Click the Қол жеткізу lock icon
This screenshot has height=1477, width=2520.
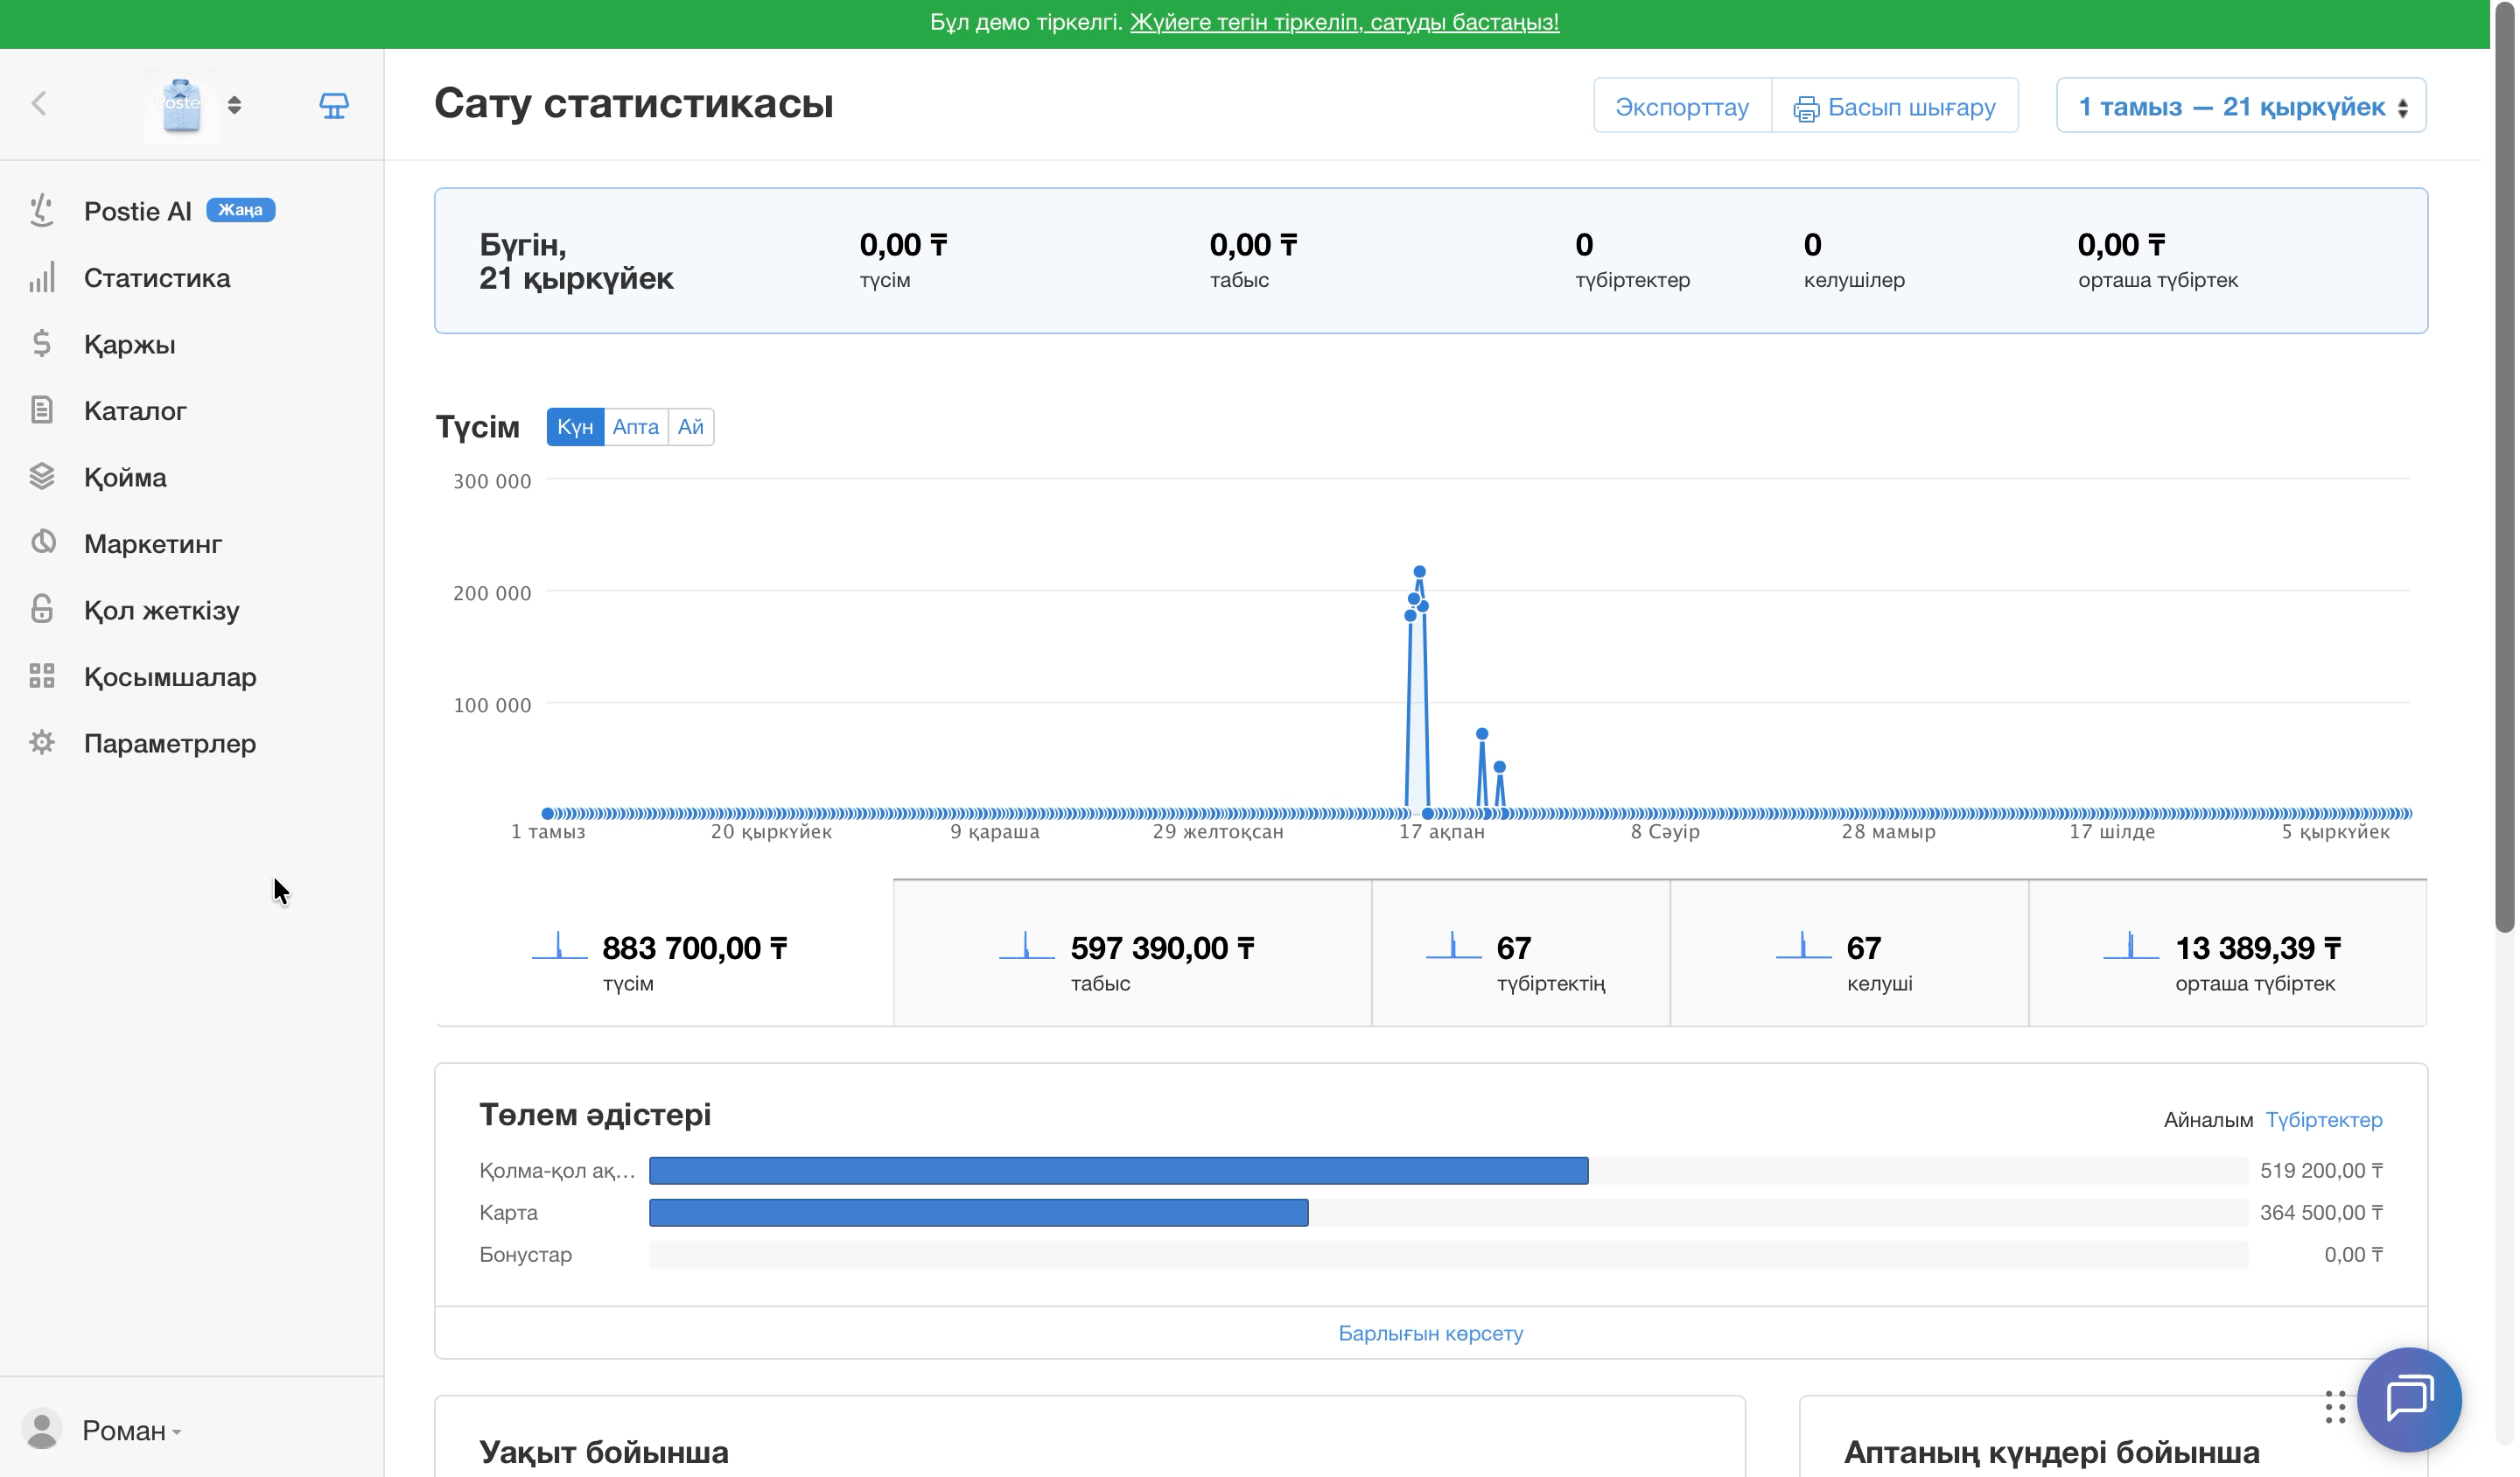[x=41, y=609]
